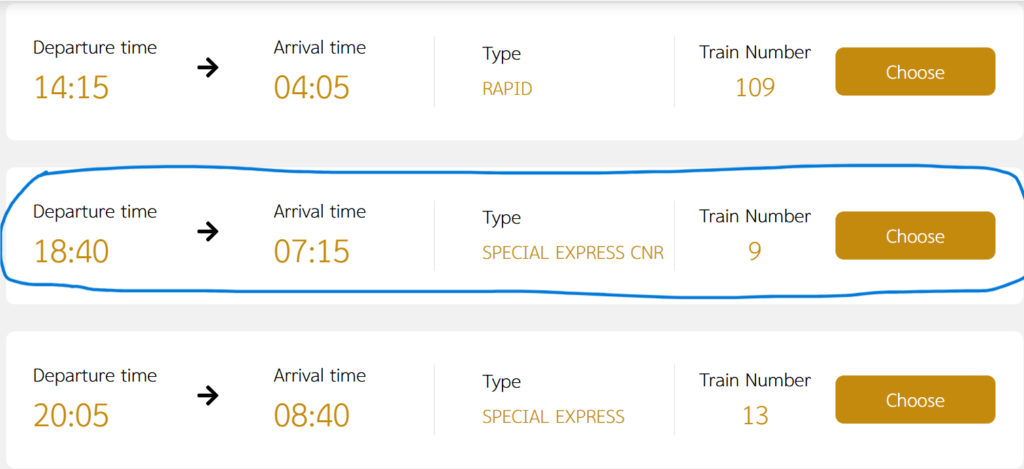Viewport: 1024px width, 469px height.
Task: Click train number 109
Action: 755,88
